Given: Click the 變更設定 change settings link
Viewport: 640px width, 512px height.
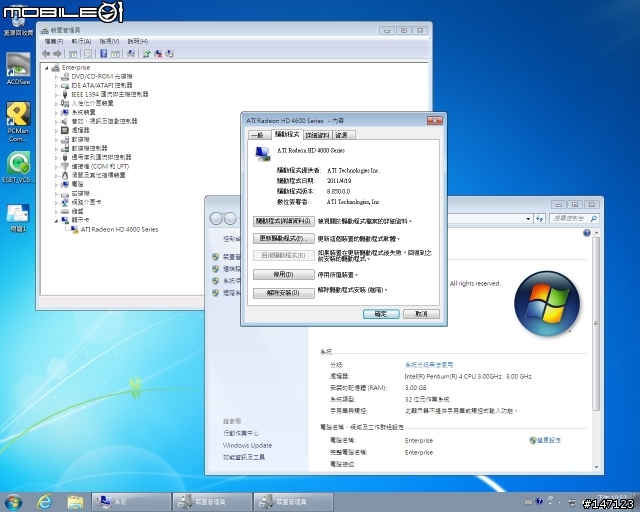Looking at the screenshot, I should point(545,440).
